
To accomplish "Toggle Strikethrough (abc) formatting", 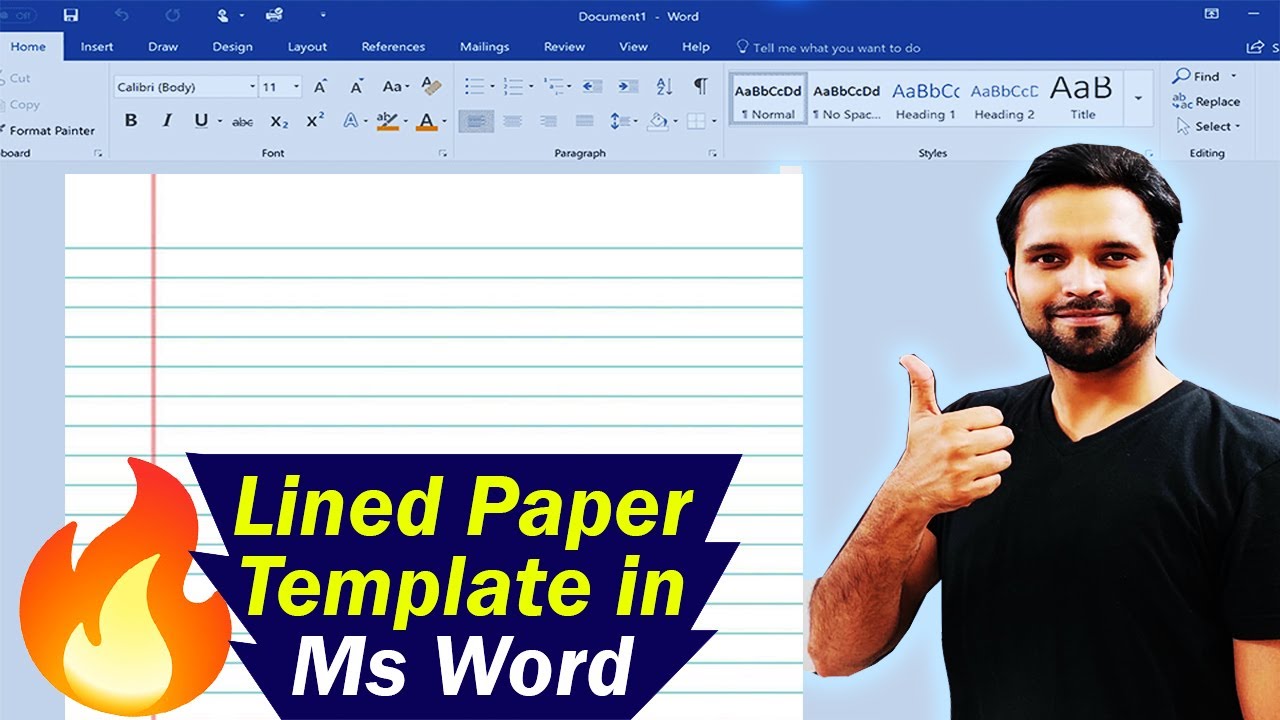I will [x=242, y=121].
